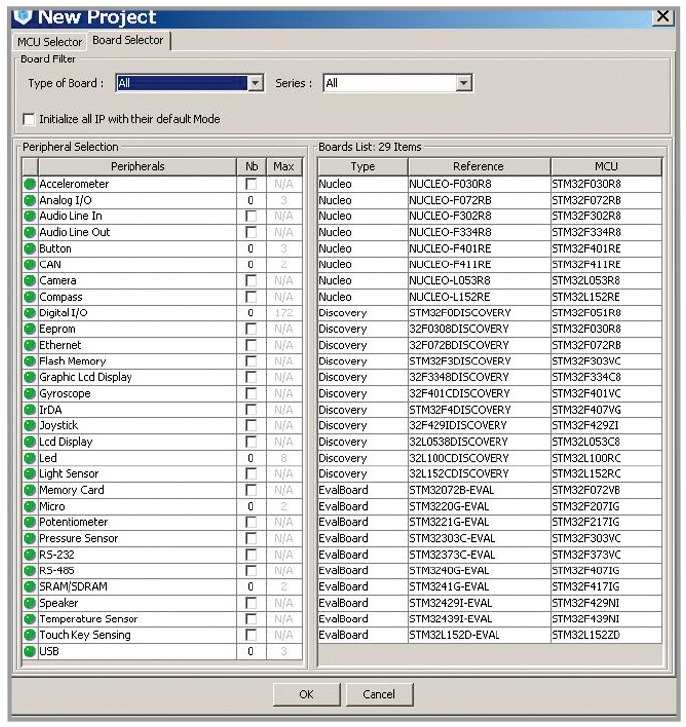The image size is (686, 727).
Task: Click the green indicator next to Potentiometer
Action: [30, 523]
